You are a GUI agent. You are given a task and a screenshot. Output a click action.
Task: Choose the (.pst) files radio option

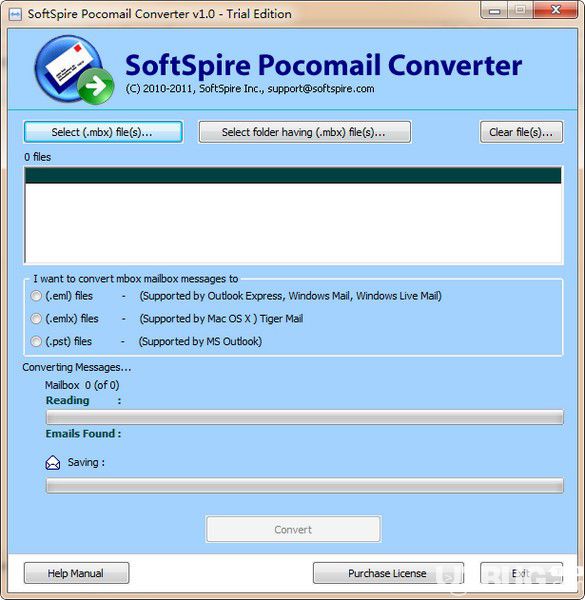(x=36, y=341)
